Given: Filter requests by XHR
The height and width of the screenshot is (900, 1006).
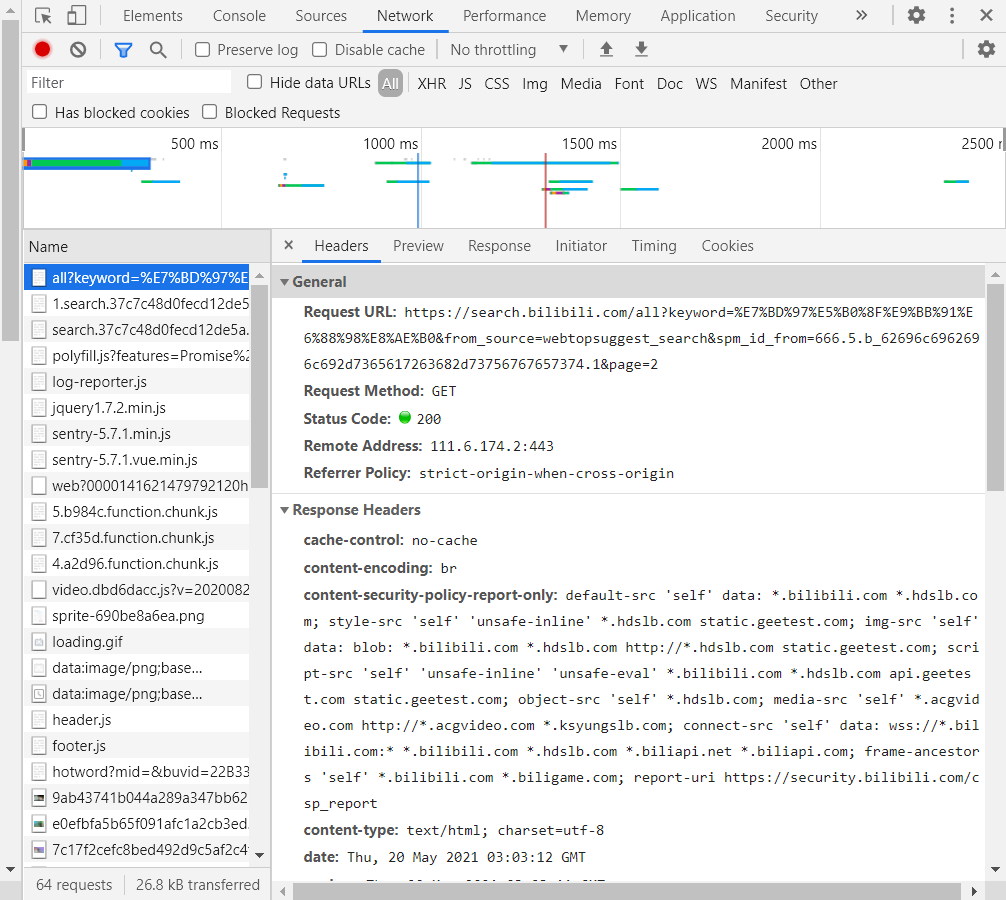Looking at the screenshot, I should 432,83.
